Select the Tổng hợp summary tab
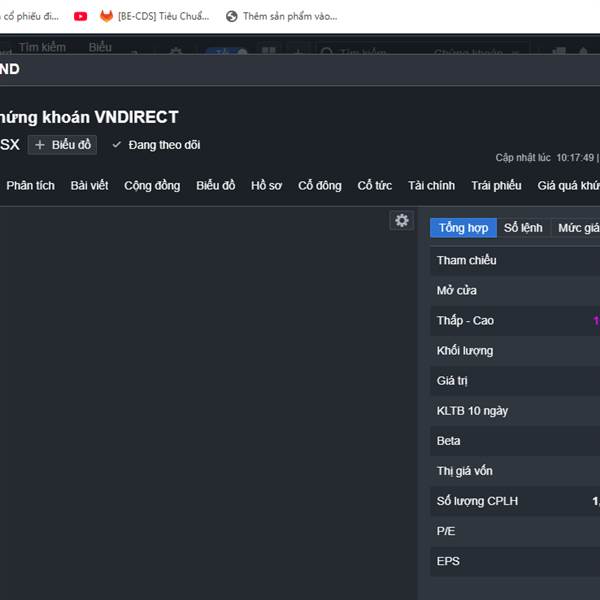The width and height of the screenshot is (600, 600). click(x=463, y=228)
